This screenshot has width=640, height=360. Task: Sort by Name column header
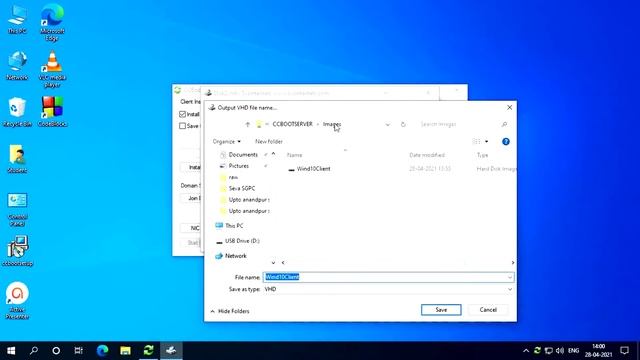point(295,155)
